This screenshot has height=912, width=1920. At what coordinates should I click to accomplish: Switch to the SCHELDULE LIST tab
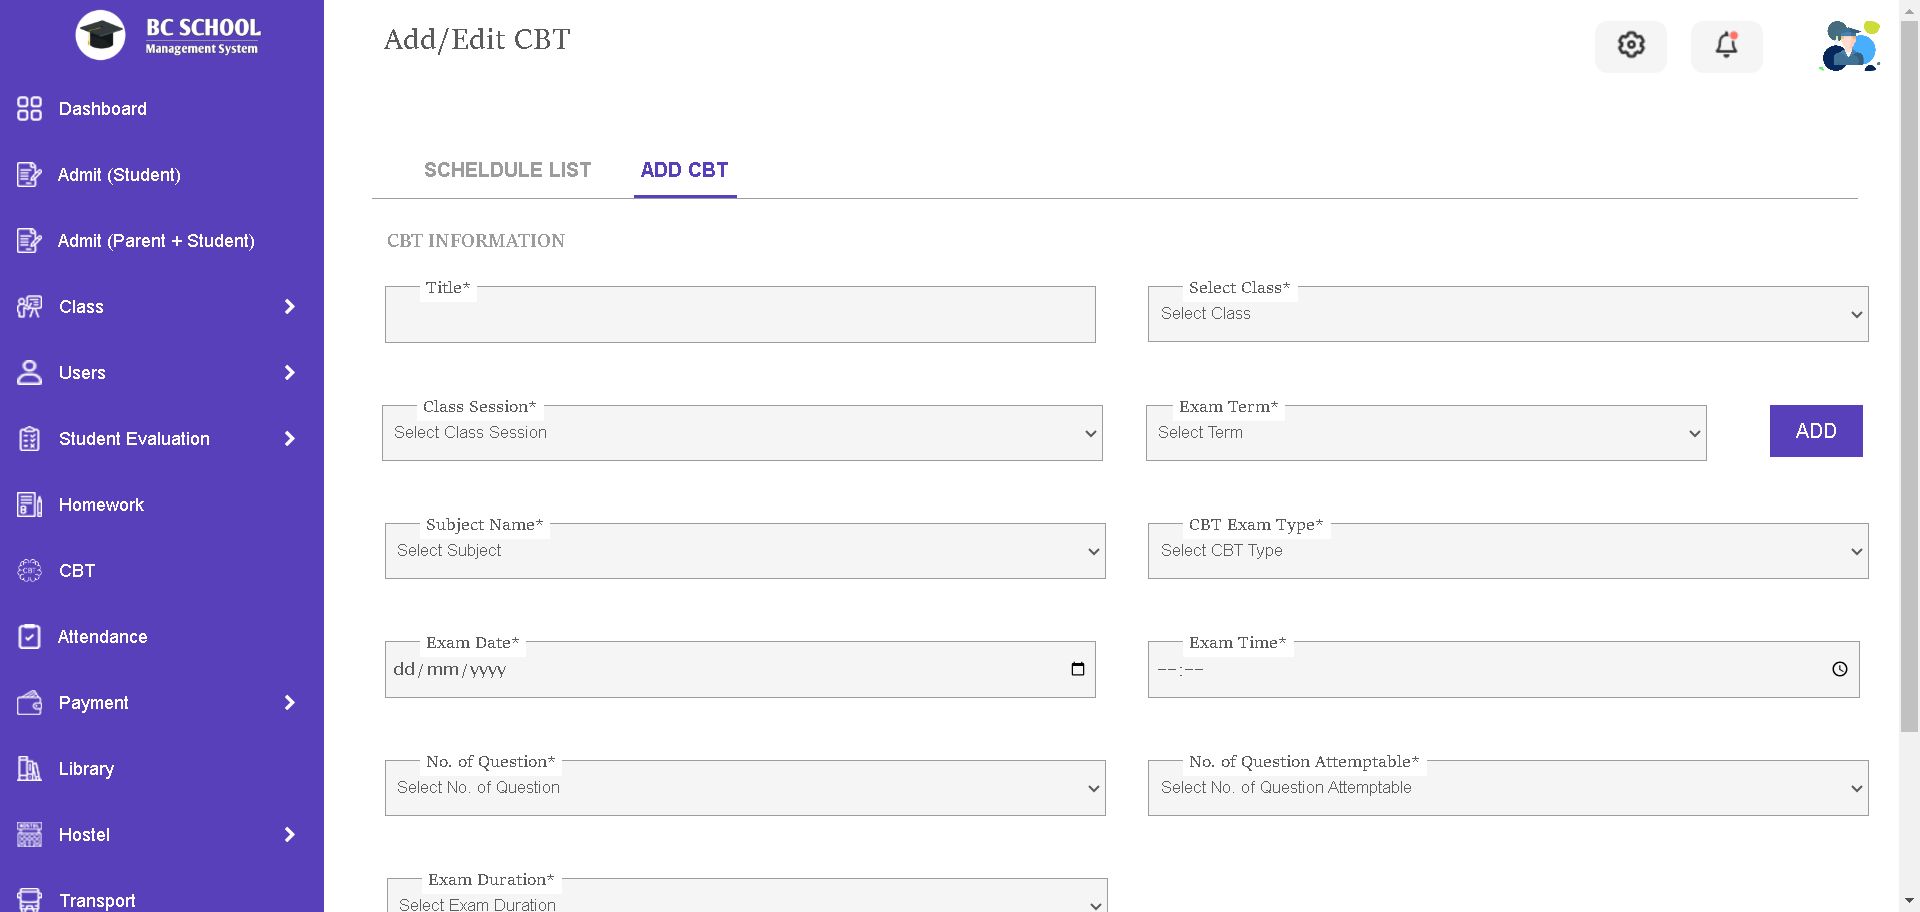(507, 170)
